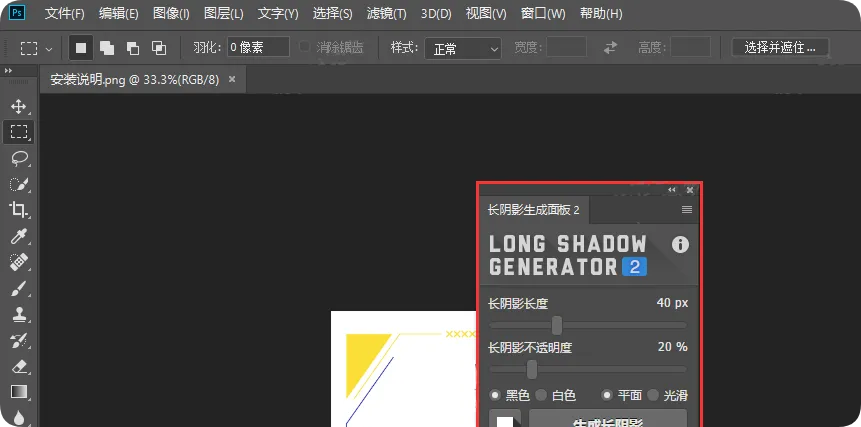Click the 长阴影不透明度 slider handle
Screen dimensions: 861x427
(x=532, y=369)
